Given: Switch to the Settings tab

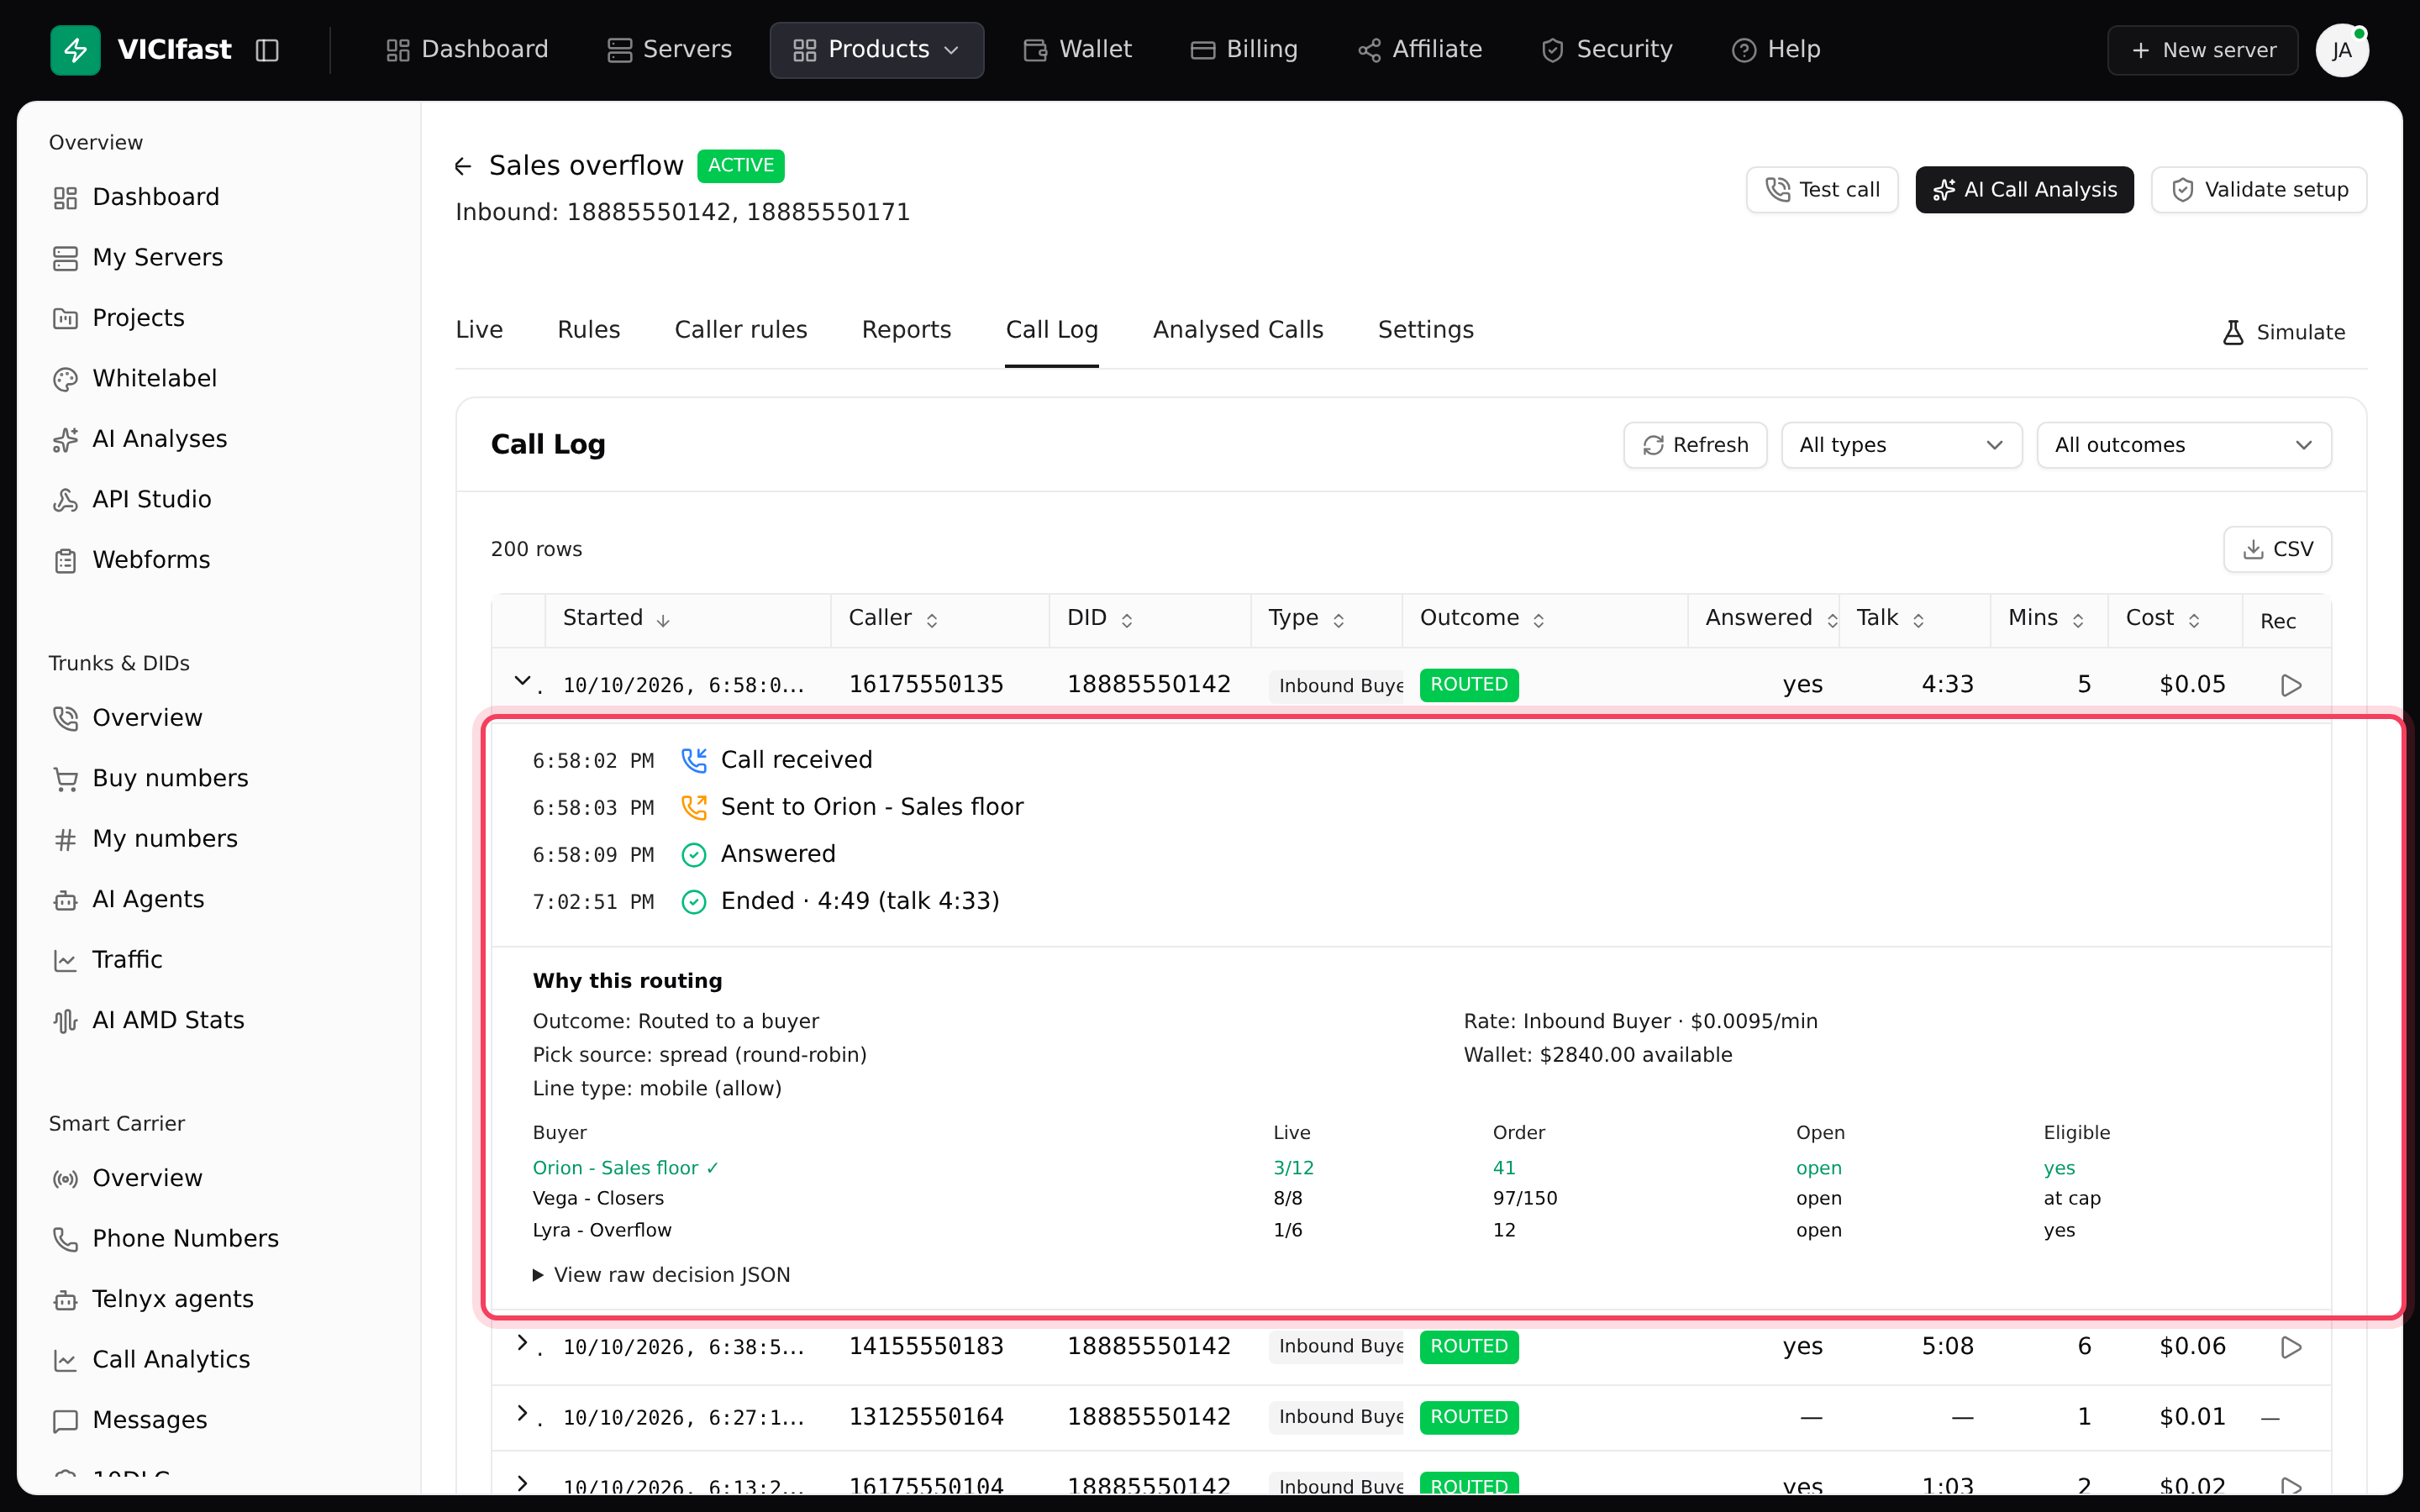Looking at the screenshot, I should coord(1425,330).
